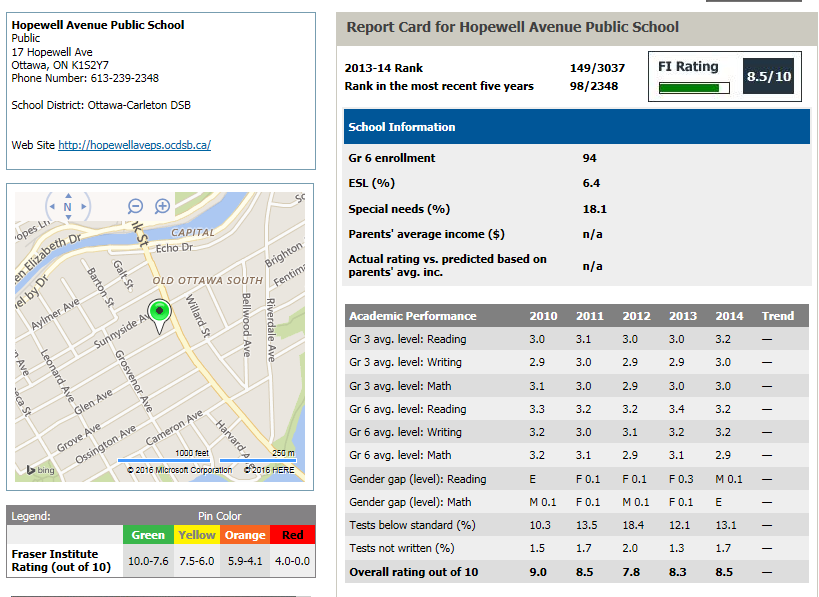Open the hopewellaveps.ocdsb.ca website link
This screenshot has width=819, height=597.
coord(134,145)
